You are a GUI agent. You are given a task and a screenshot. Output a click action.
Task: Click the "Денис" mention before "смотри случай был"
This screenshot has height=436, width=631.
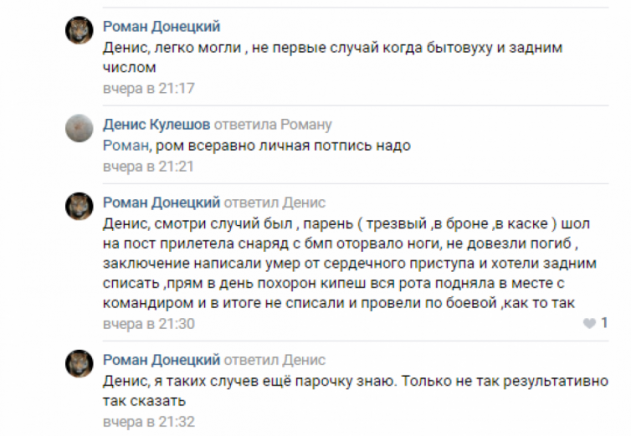click(123, 222)
